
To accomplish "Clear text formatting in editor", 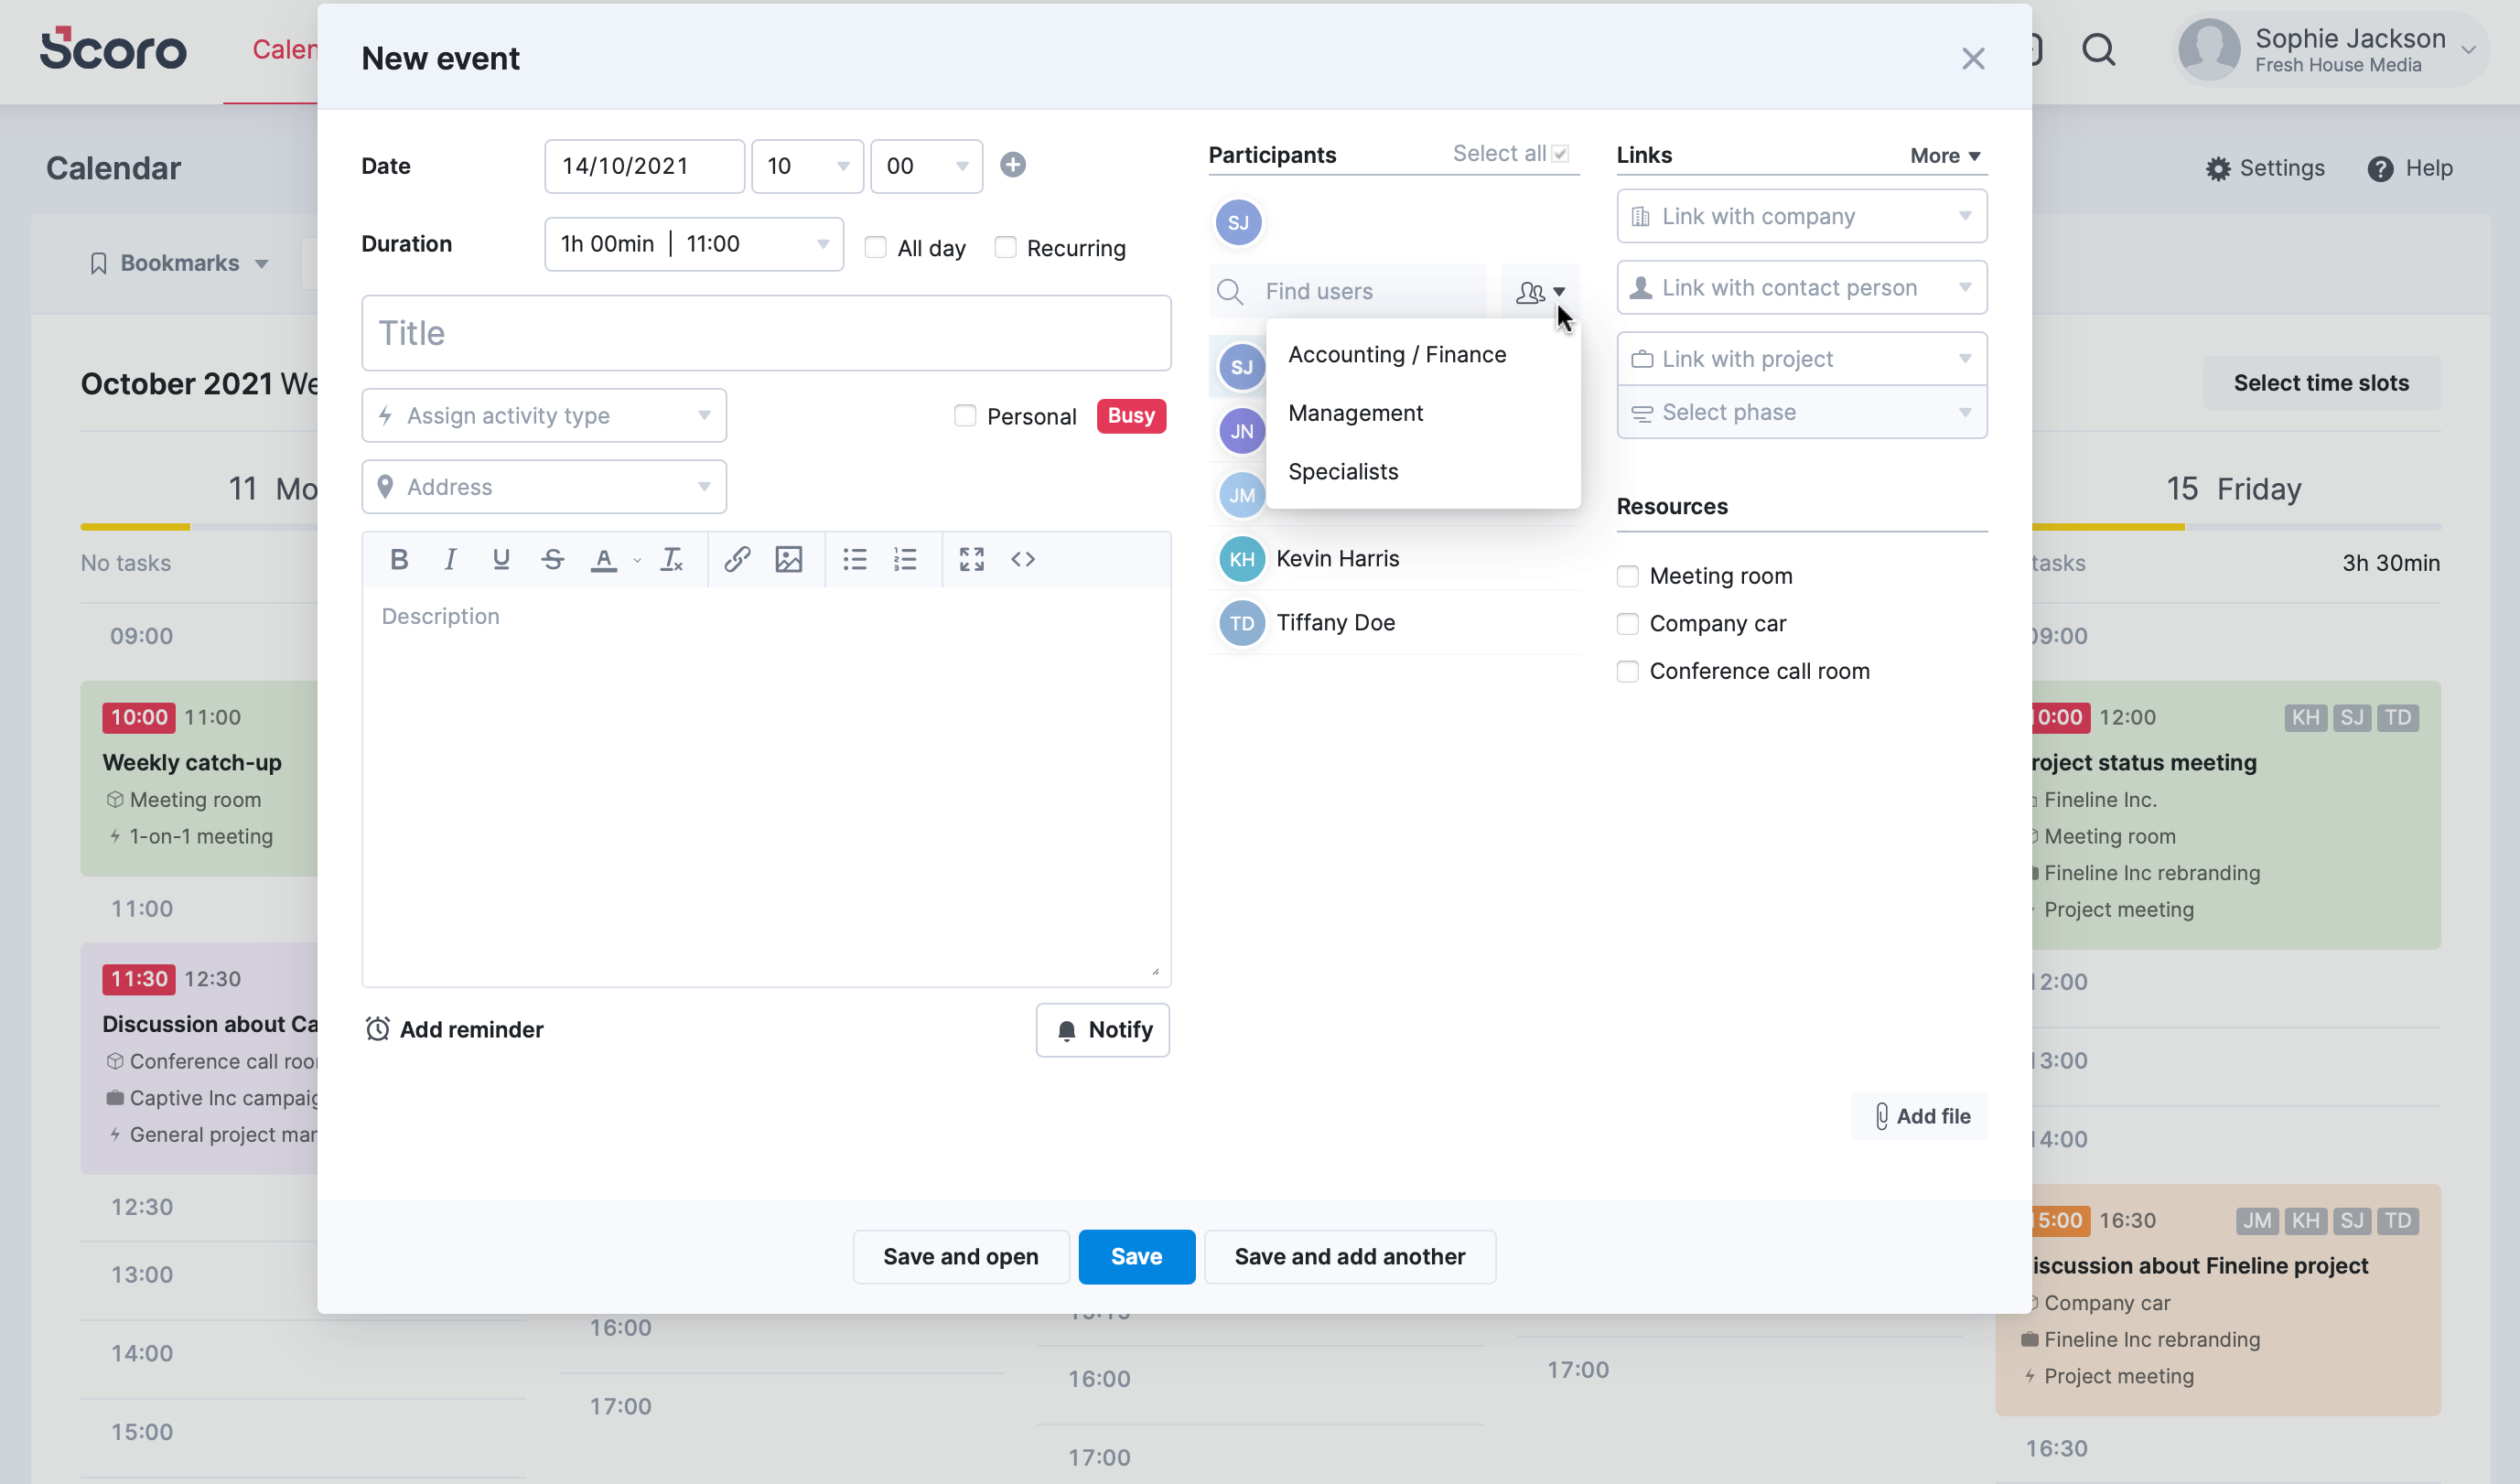I will 672,559.
